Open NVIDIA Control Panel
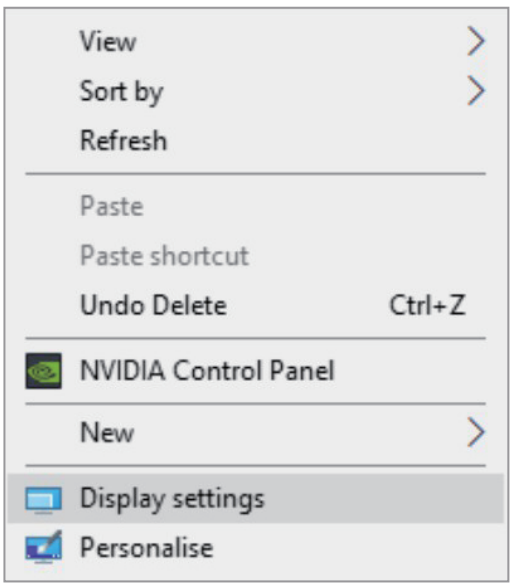This screenshot has width=516, height=588. 255,371
